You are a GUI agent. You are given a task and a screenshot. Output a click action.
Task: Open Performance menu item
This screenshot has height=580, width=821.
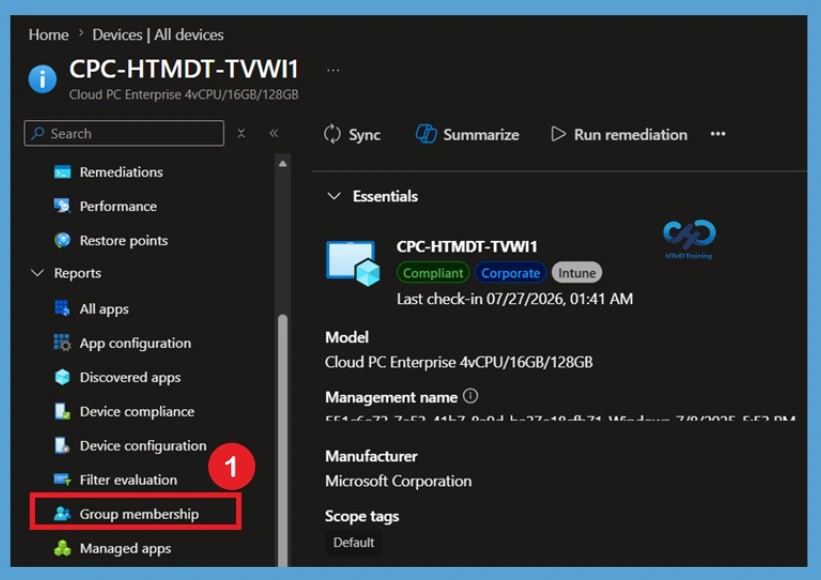pyautogui.click(x=118, y=206)
